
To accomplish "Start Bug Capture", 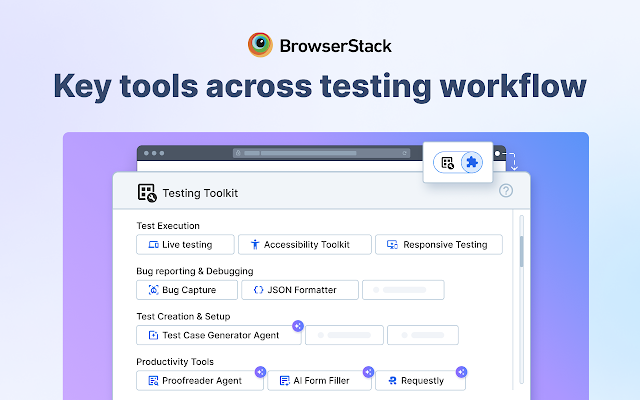I will (x=187, y=290).
